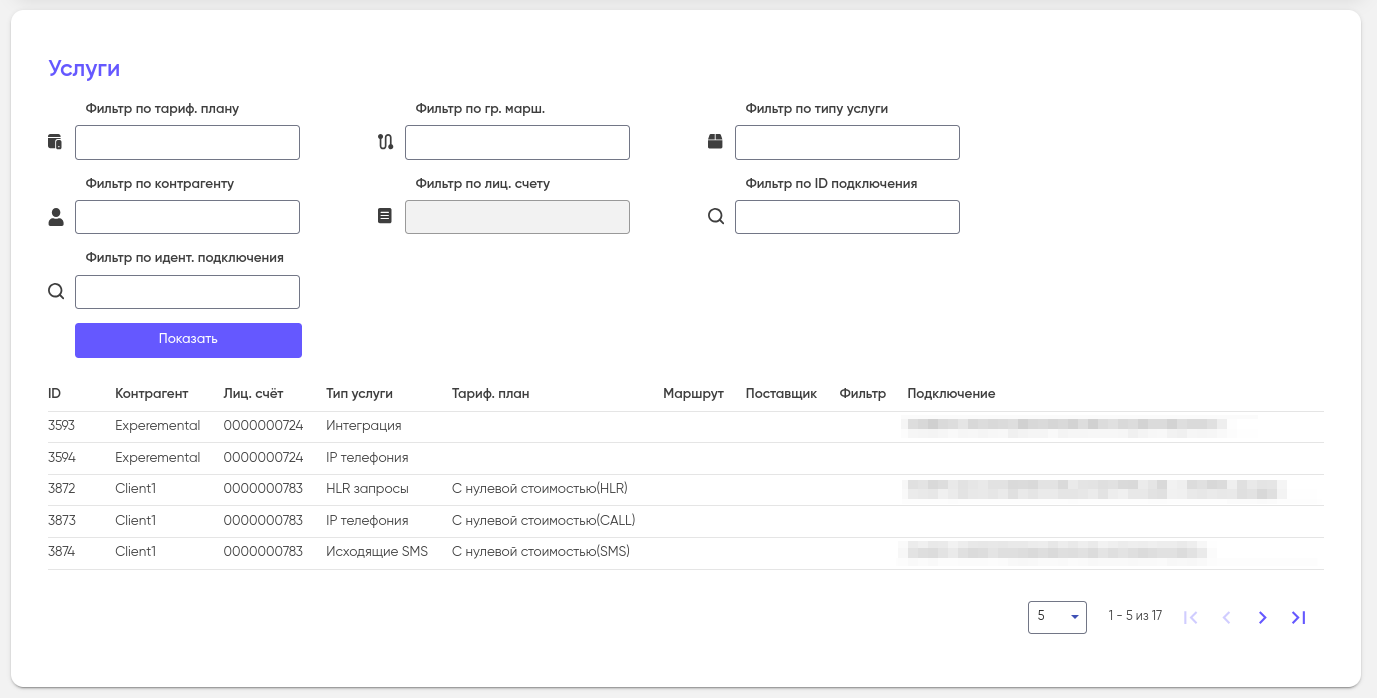
Task: Open the rows-per-page dropdown
Action: pyautogui.click(x=1057, y=617)
